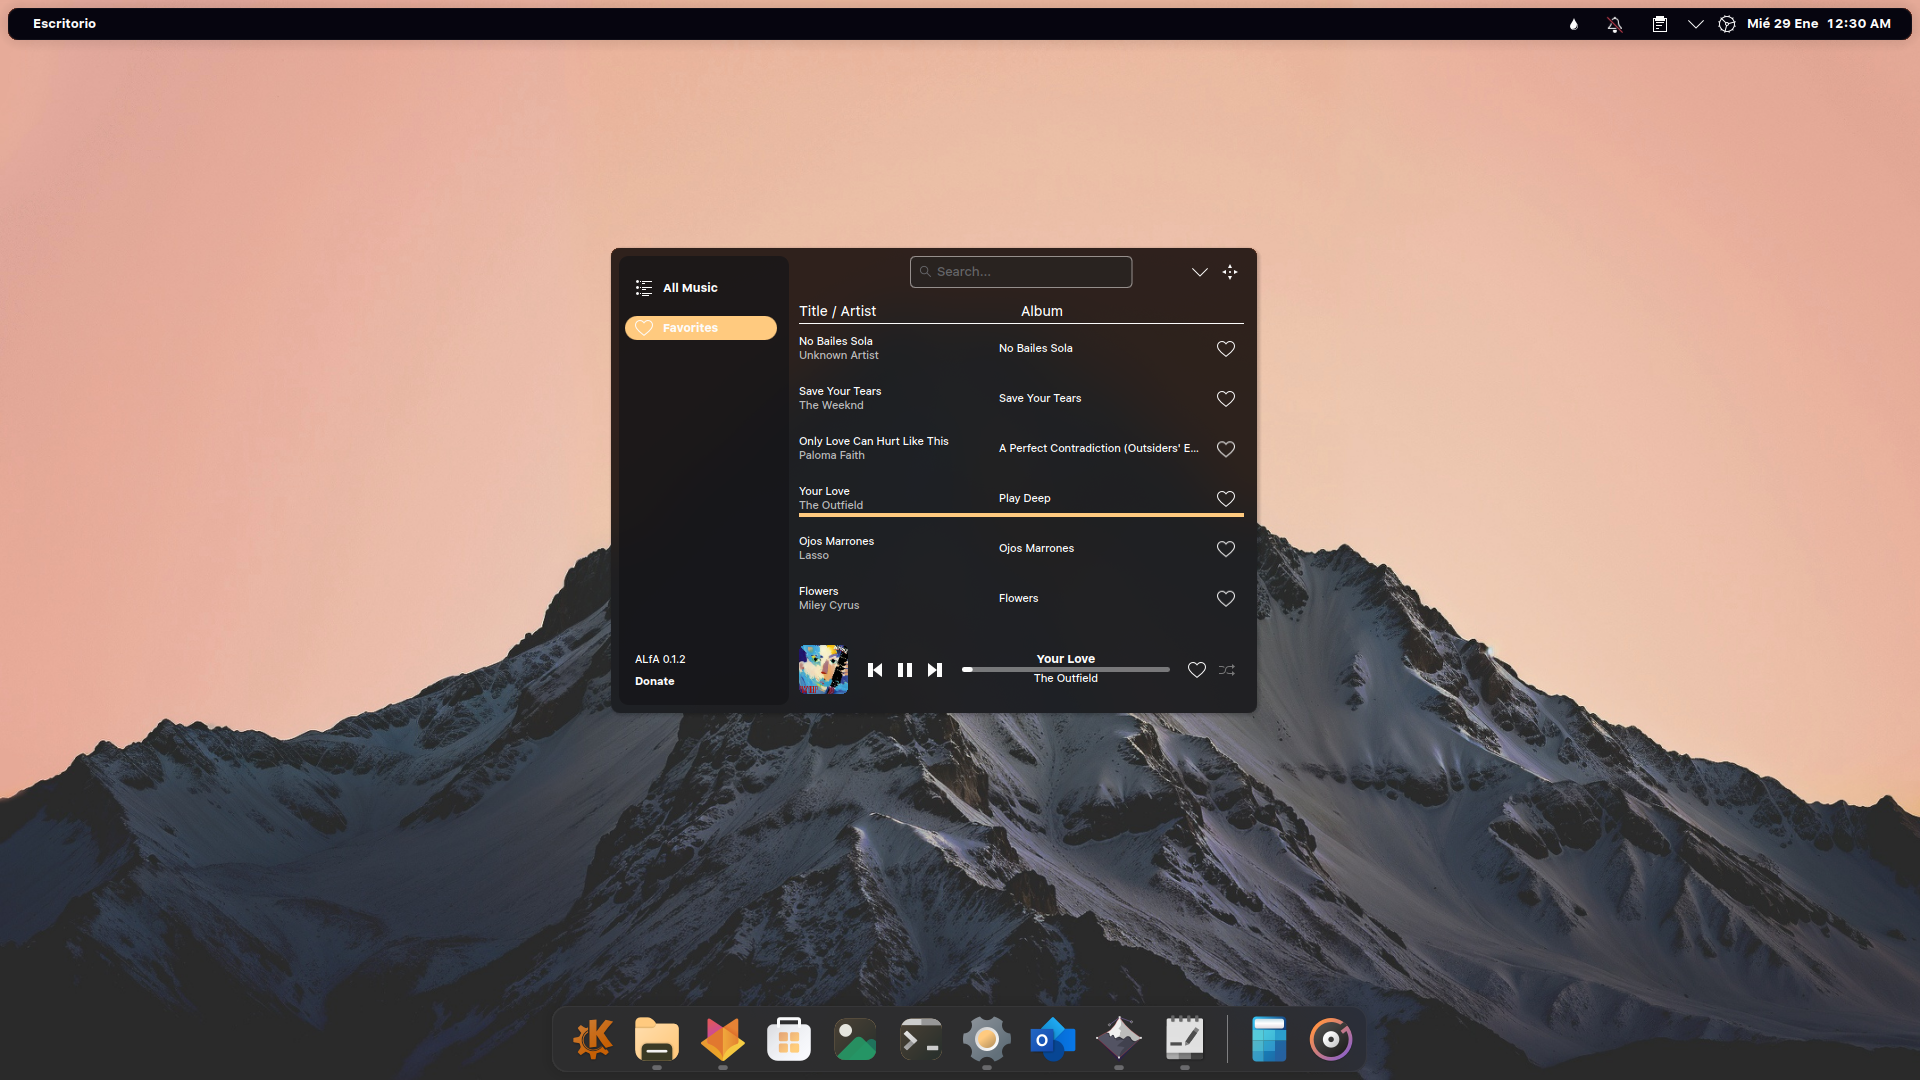Click the Donate link
The image size is (1920, 1080).
coord(655,681)
